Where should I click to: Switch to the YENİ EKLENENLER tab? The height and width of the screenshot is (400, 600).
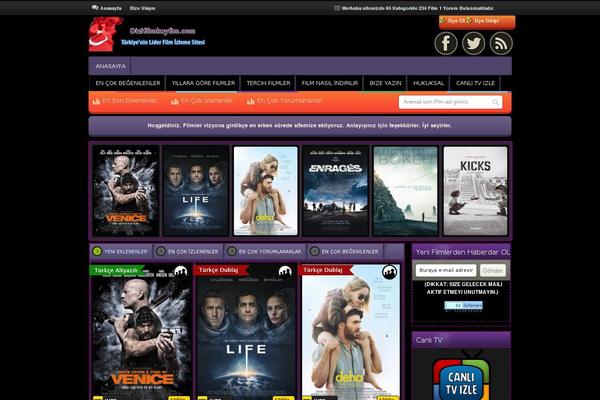pyautogui.click(x=121, y=251)
